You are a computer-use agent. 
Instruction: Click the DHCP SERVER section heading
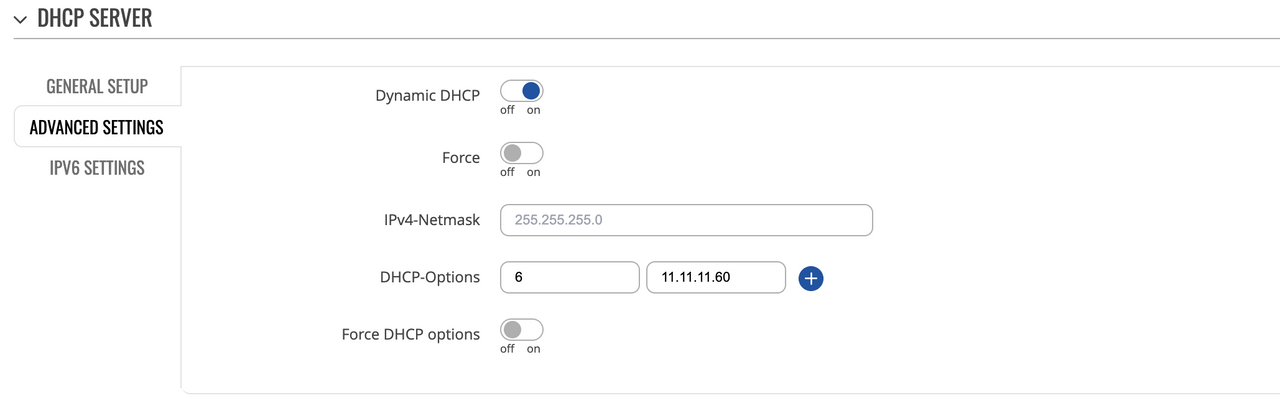(94, 18)
